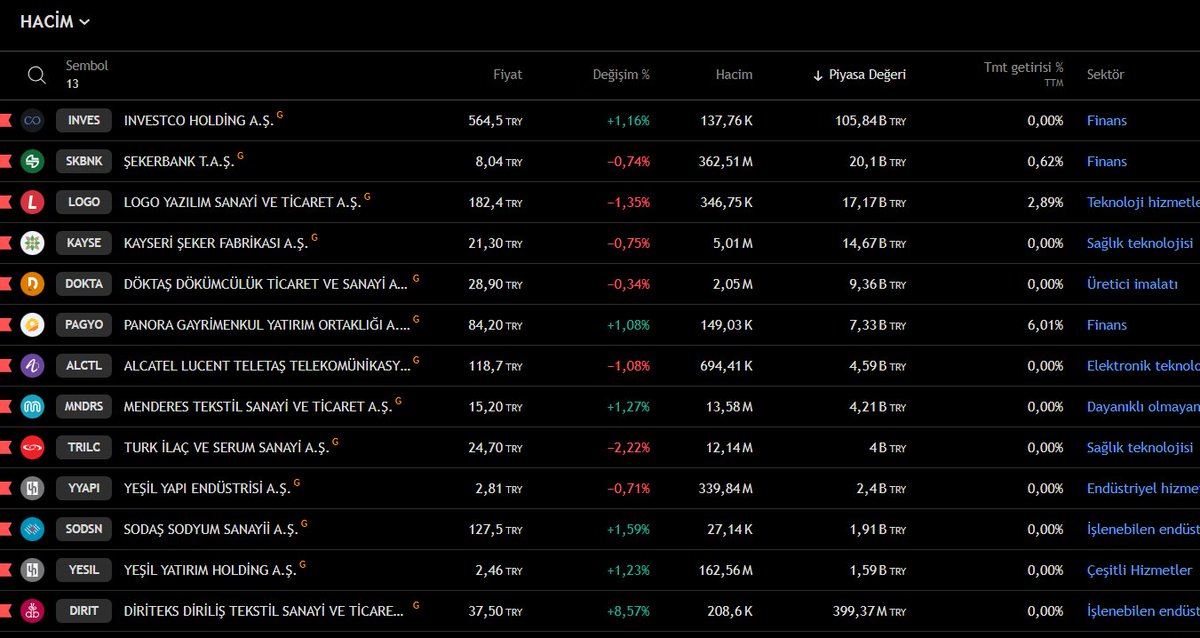The height and width of the screenshot is (638, 1200).
Task: Select SODAŞ SODYUM SANAYİİ A.Ş. name
Action: click(211, 529)
